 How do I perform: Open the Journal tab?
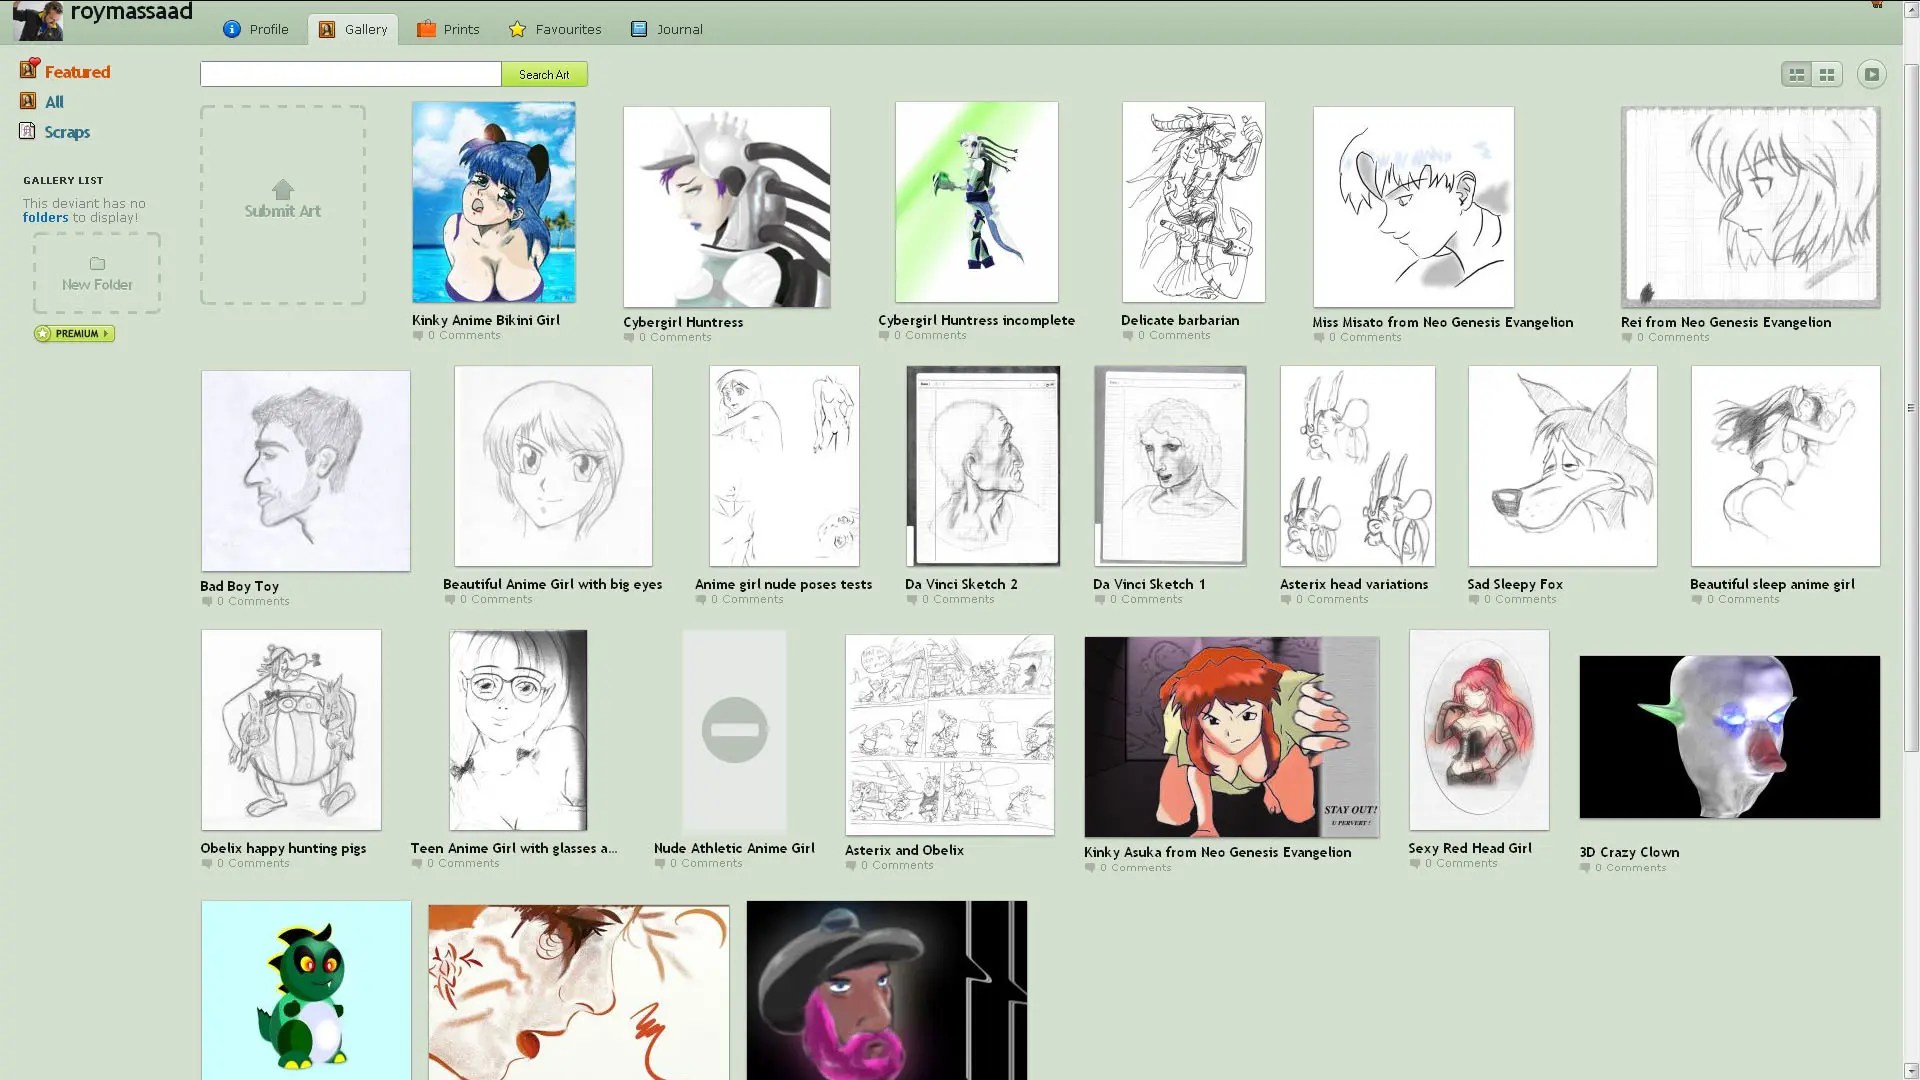click(x=667, y=29)
